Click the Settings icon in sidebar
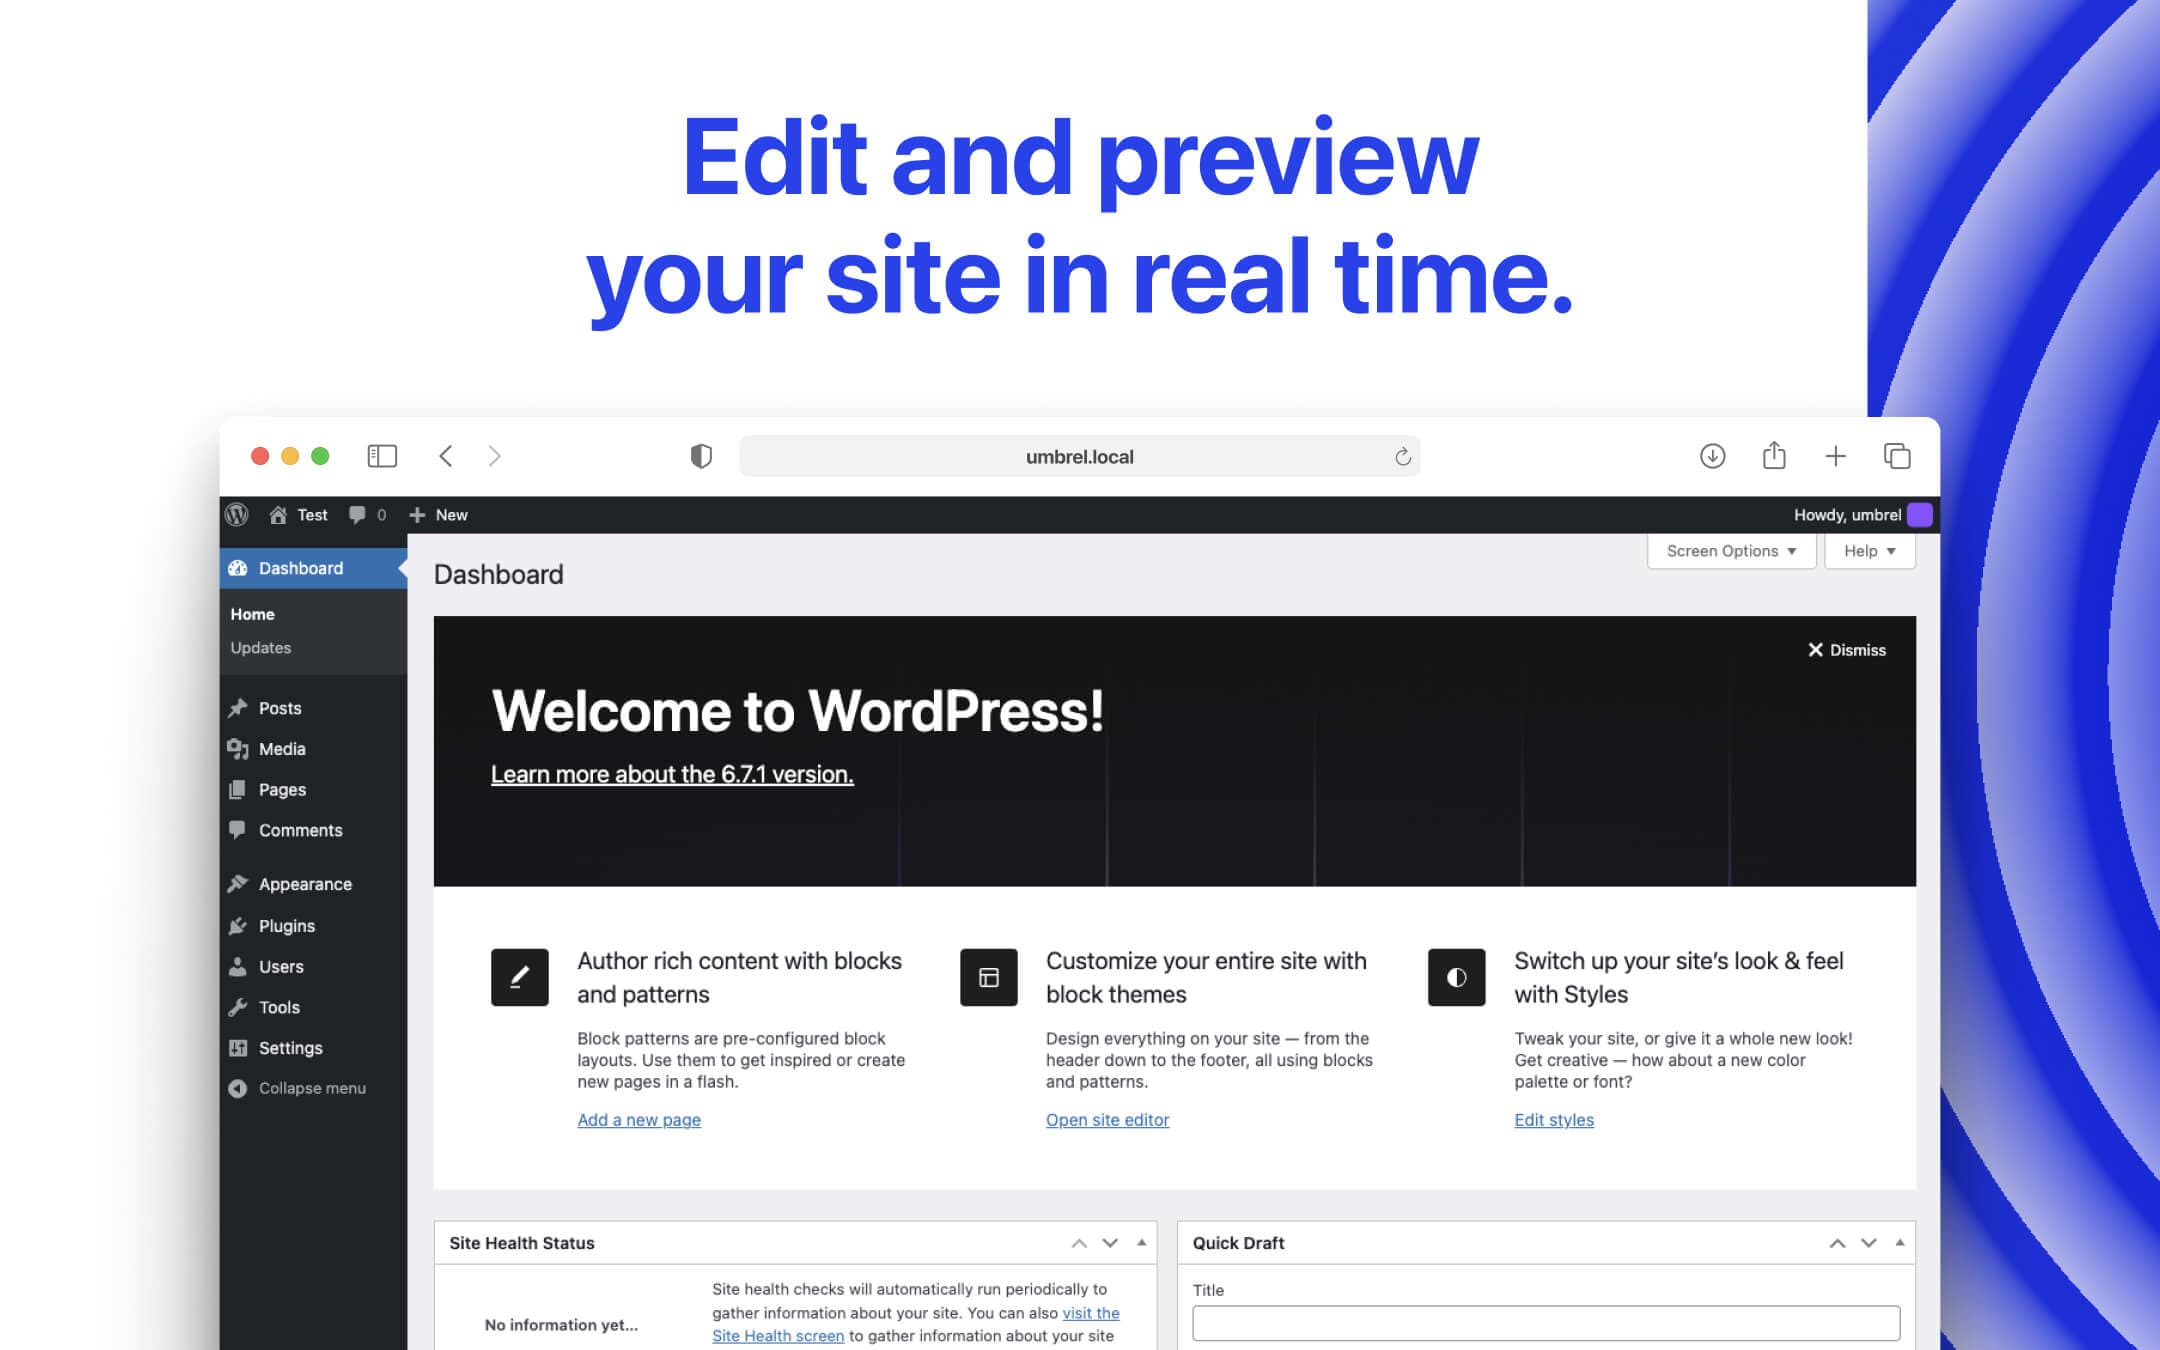This screenshot has width=2160, height=1350. [238, 1047]
